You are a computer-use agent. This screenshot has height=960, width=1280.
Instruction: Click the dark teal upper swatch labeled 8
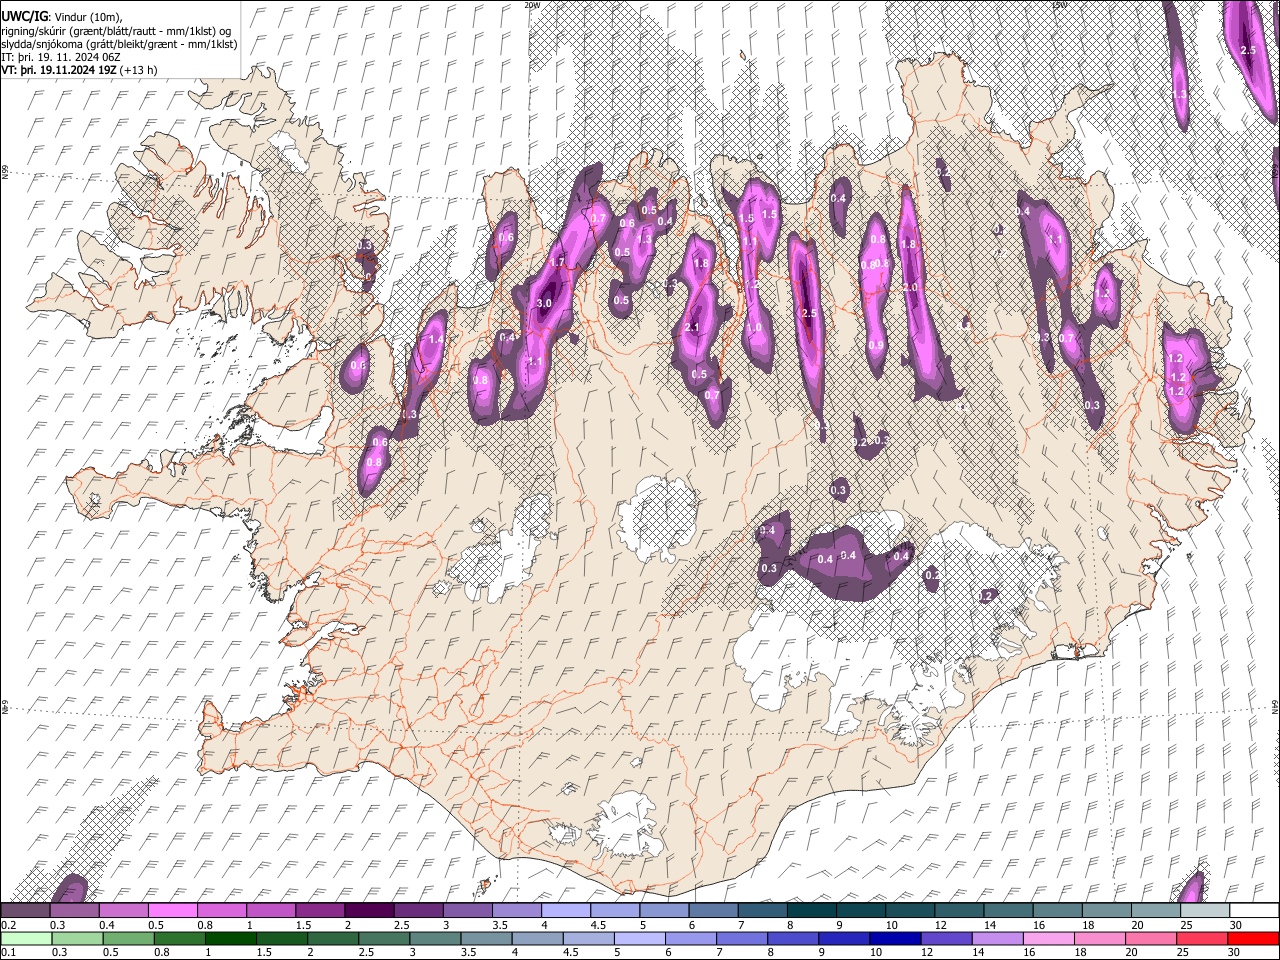pos(810,911)
